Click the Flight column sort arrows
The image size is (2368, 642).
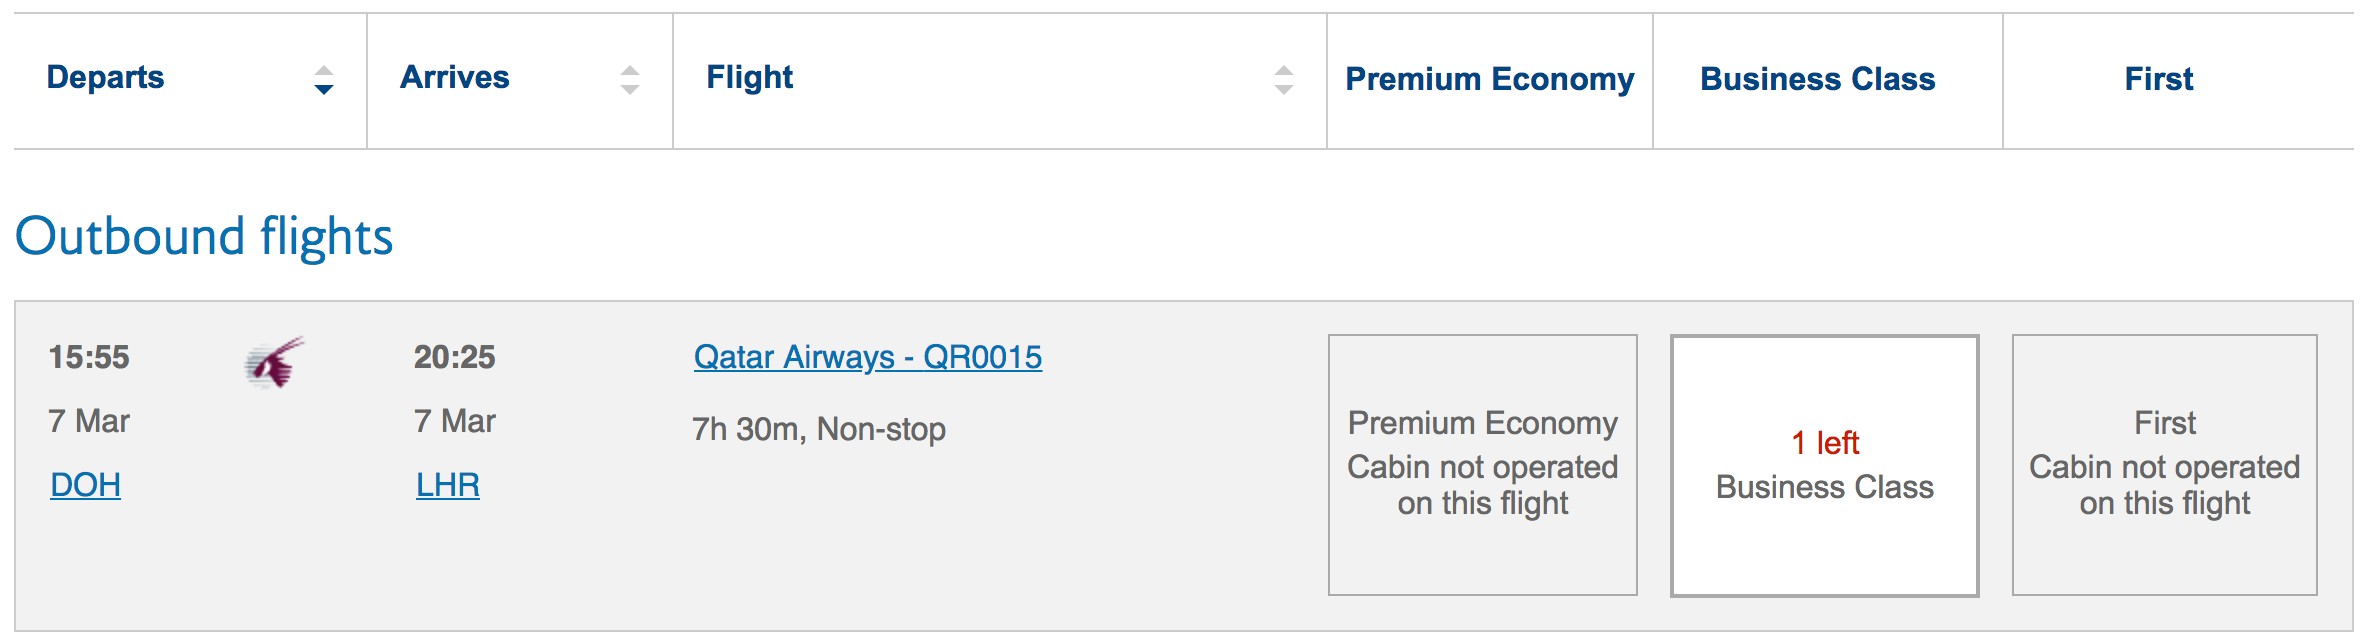coord(1284,80)
